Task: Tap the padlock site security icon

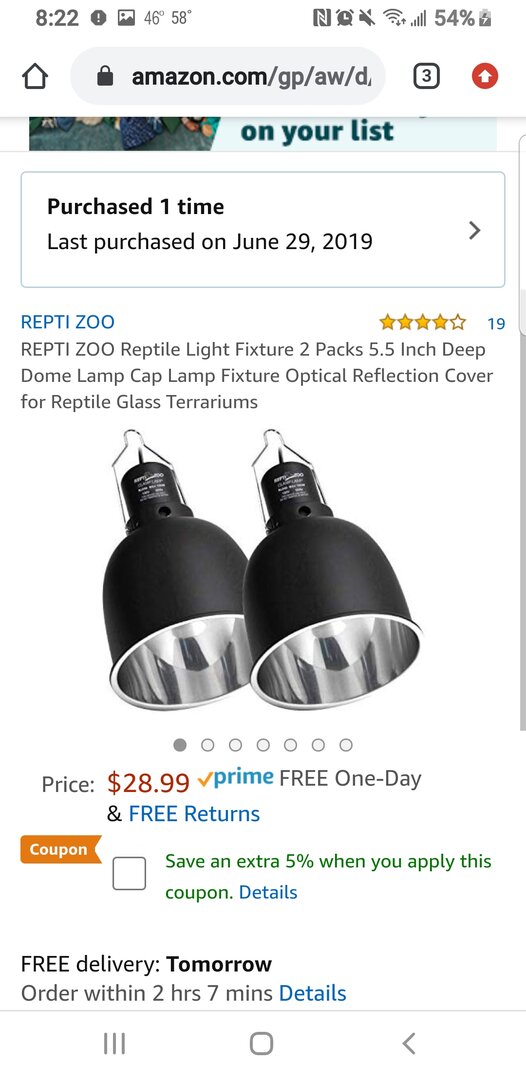Action: (x=105, y=76)
